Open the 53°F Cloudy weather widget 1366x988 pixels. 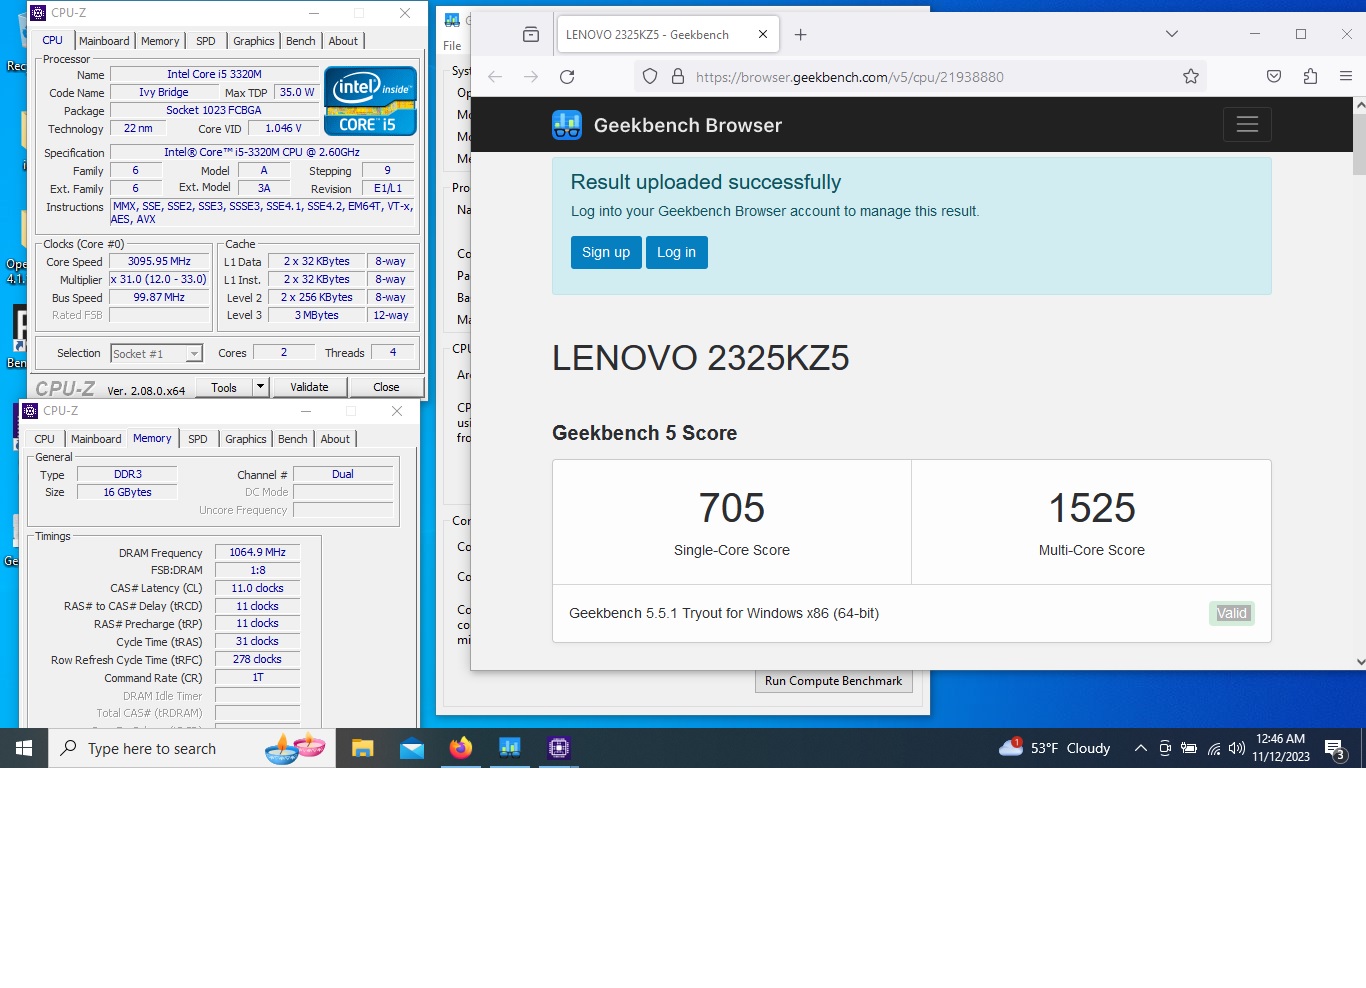pyautogui.click(x=1055, y=748)
